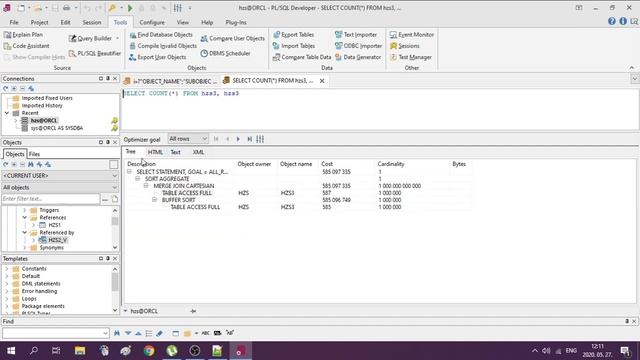The width and height of the screenshot is (640, 360).
Task: Run the query with the green Execute arrow
Action: [x=130, y=8]
